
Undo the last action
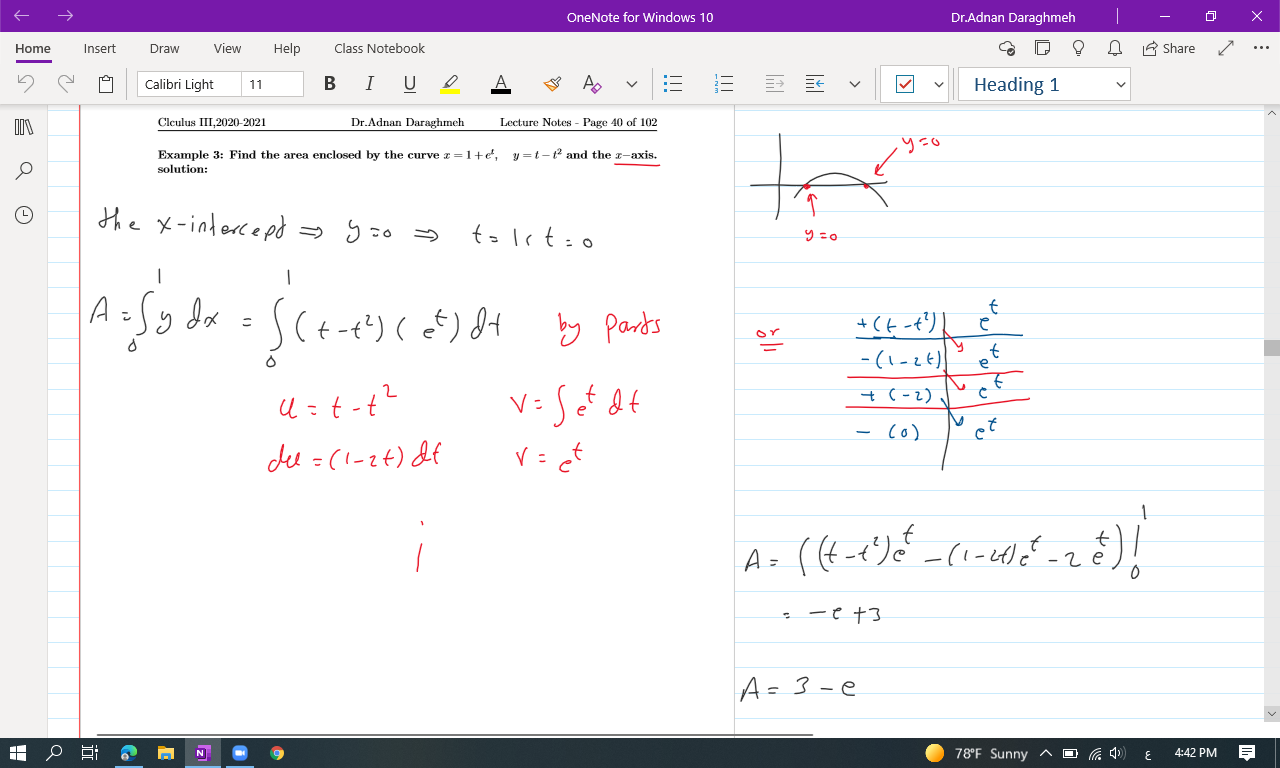26,84
